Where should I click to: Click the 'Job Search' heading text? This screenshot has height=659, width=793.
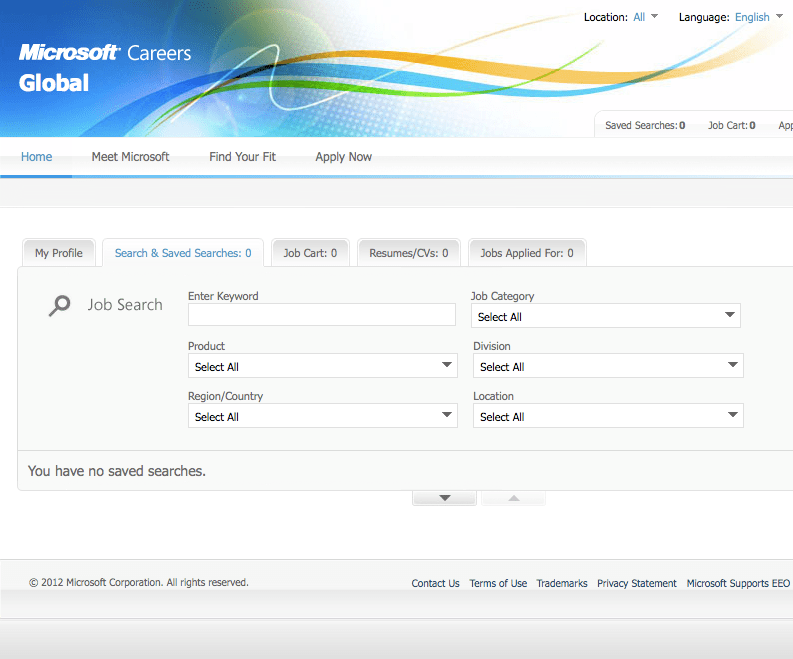click(125, 304)
